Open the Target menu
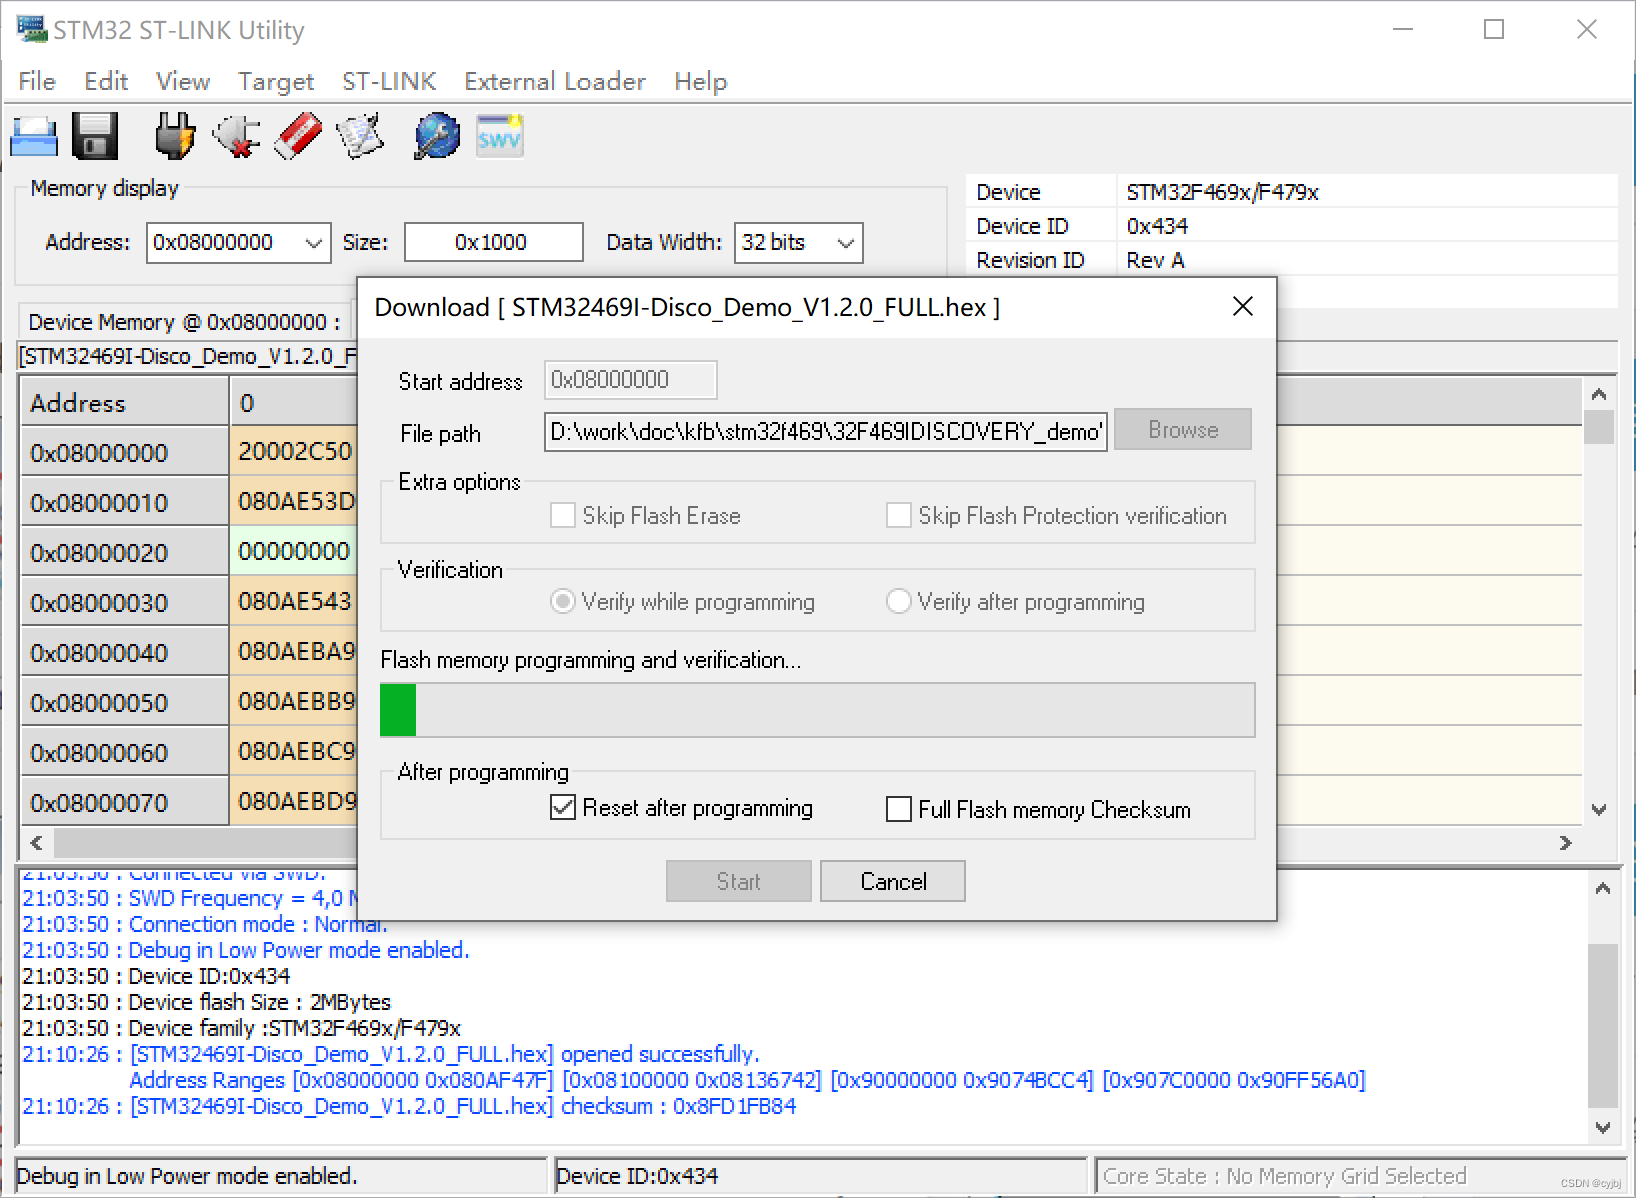1636x1198 pixels. tap(276, 81)
